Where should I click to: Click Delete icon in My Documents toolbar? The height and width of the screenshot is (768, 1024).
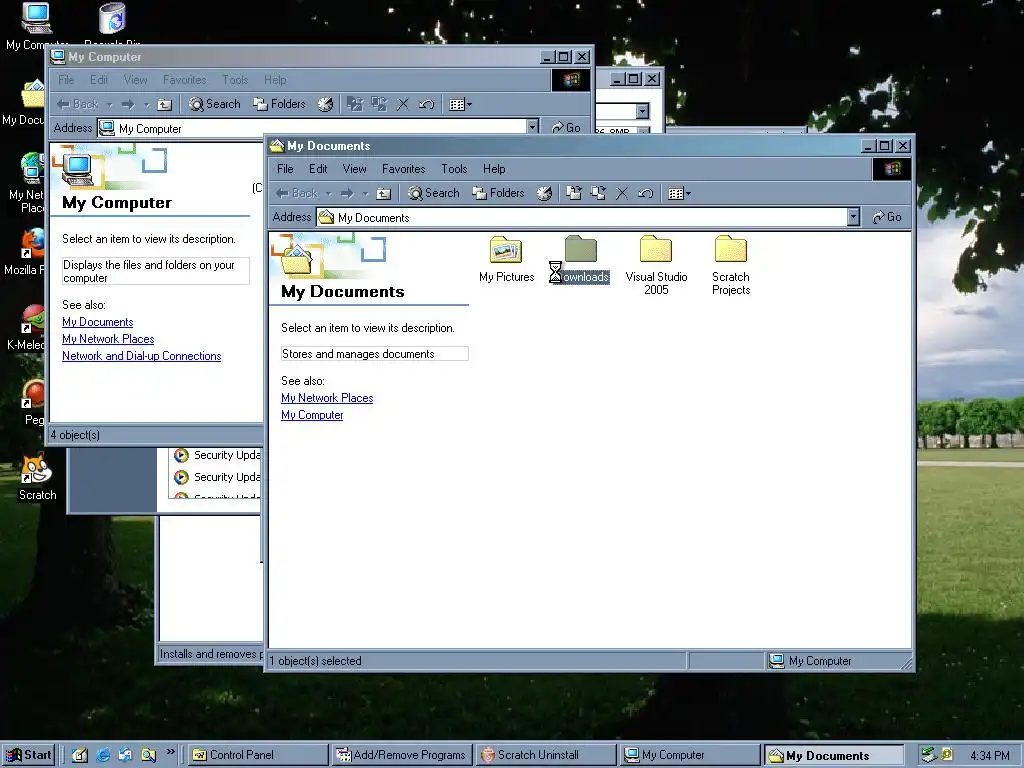click(622, 193)
